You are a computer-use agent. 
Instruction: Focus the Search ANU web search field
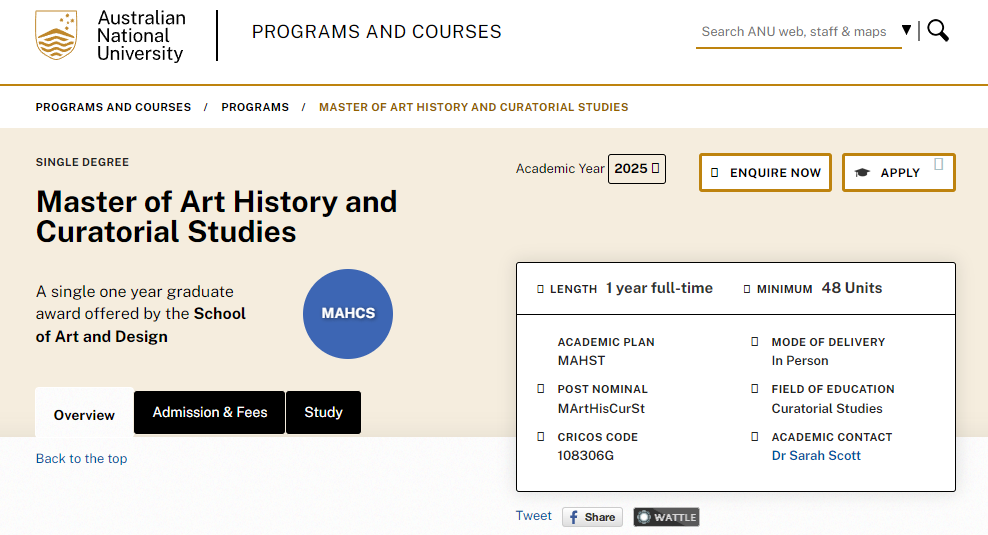795,32
